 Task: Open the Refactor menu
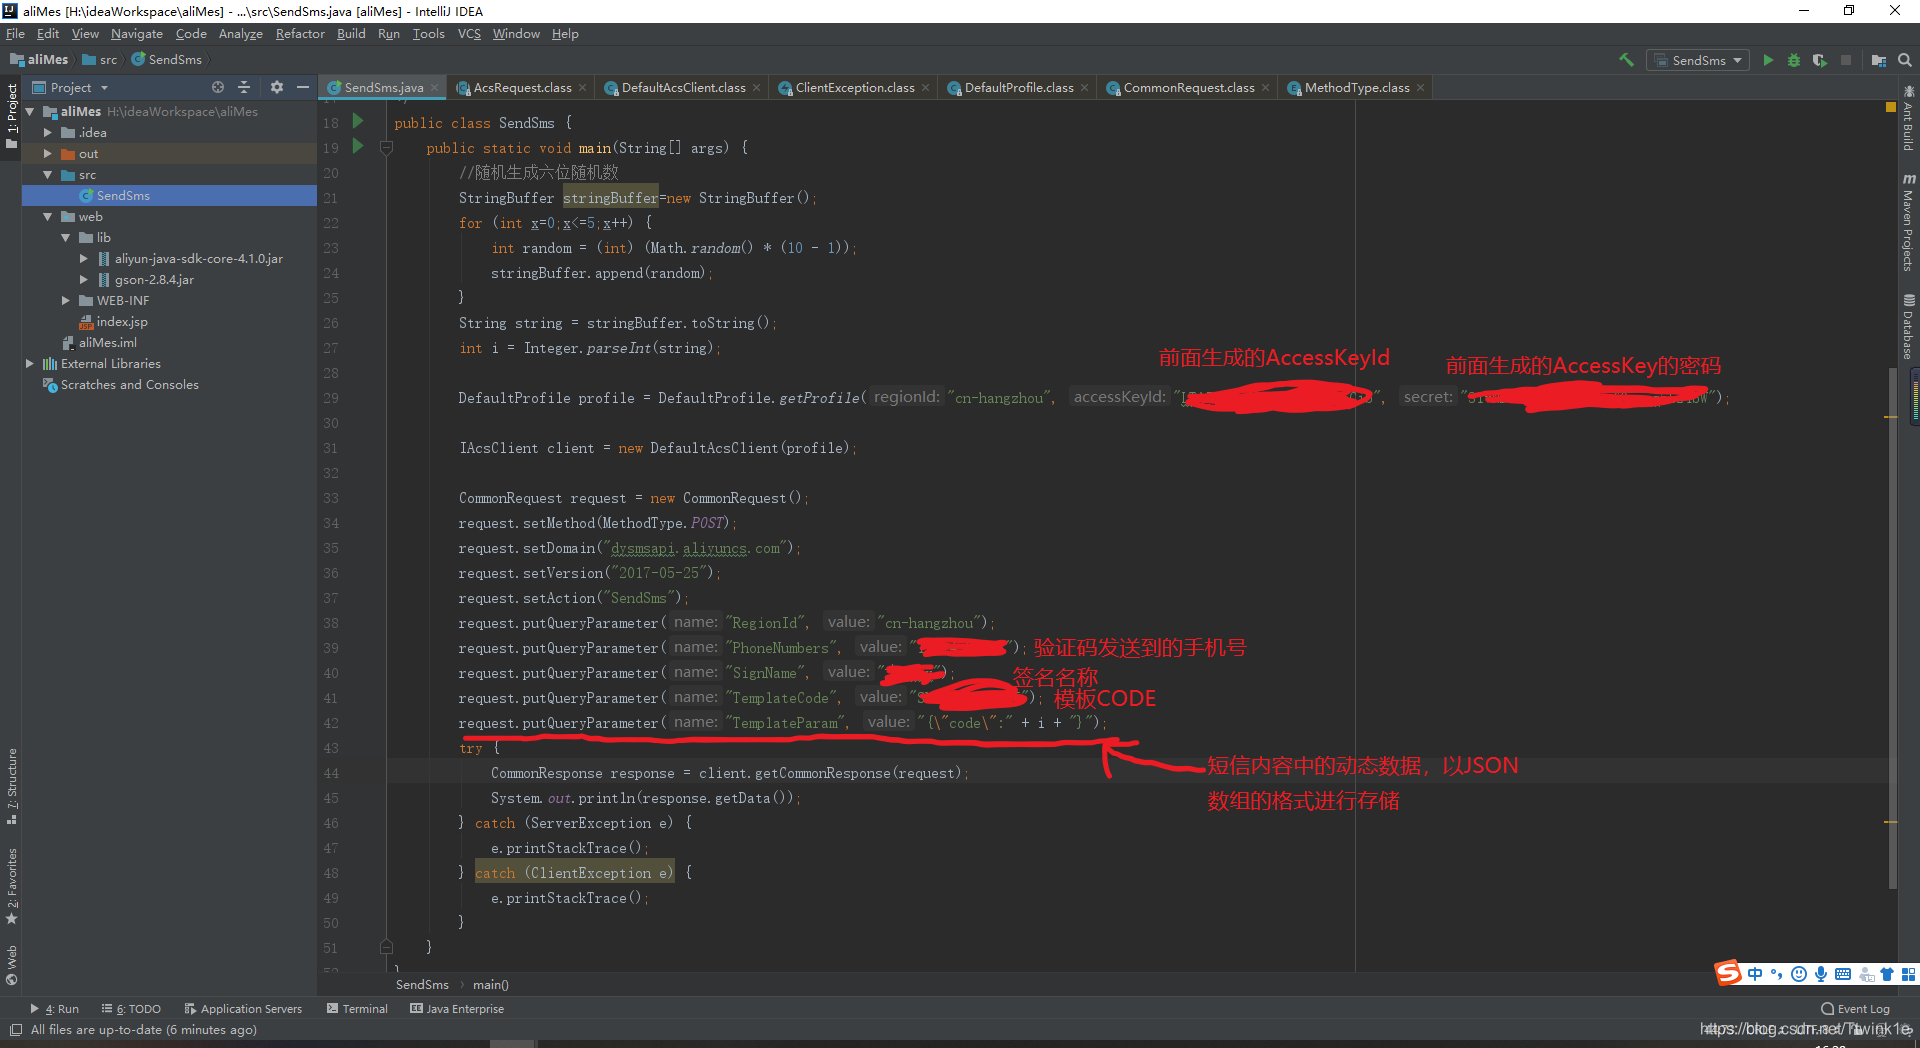tap(300, 33)
